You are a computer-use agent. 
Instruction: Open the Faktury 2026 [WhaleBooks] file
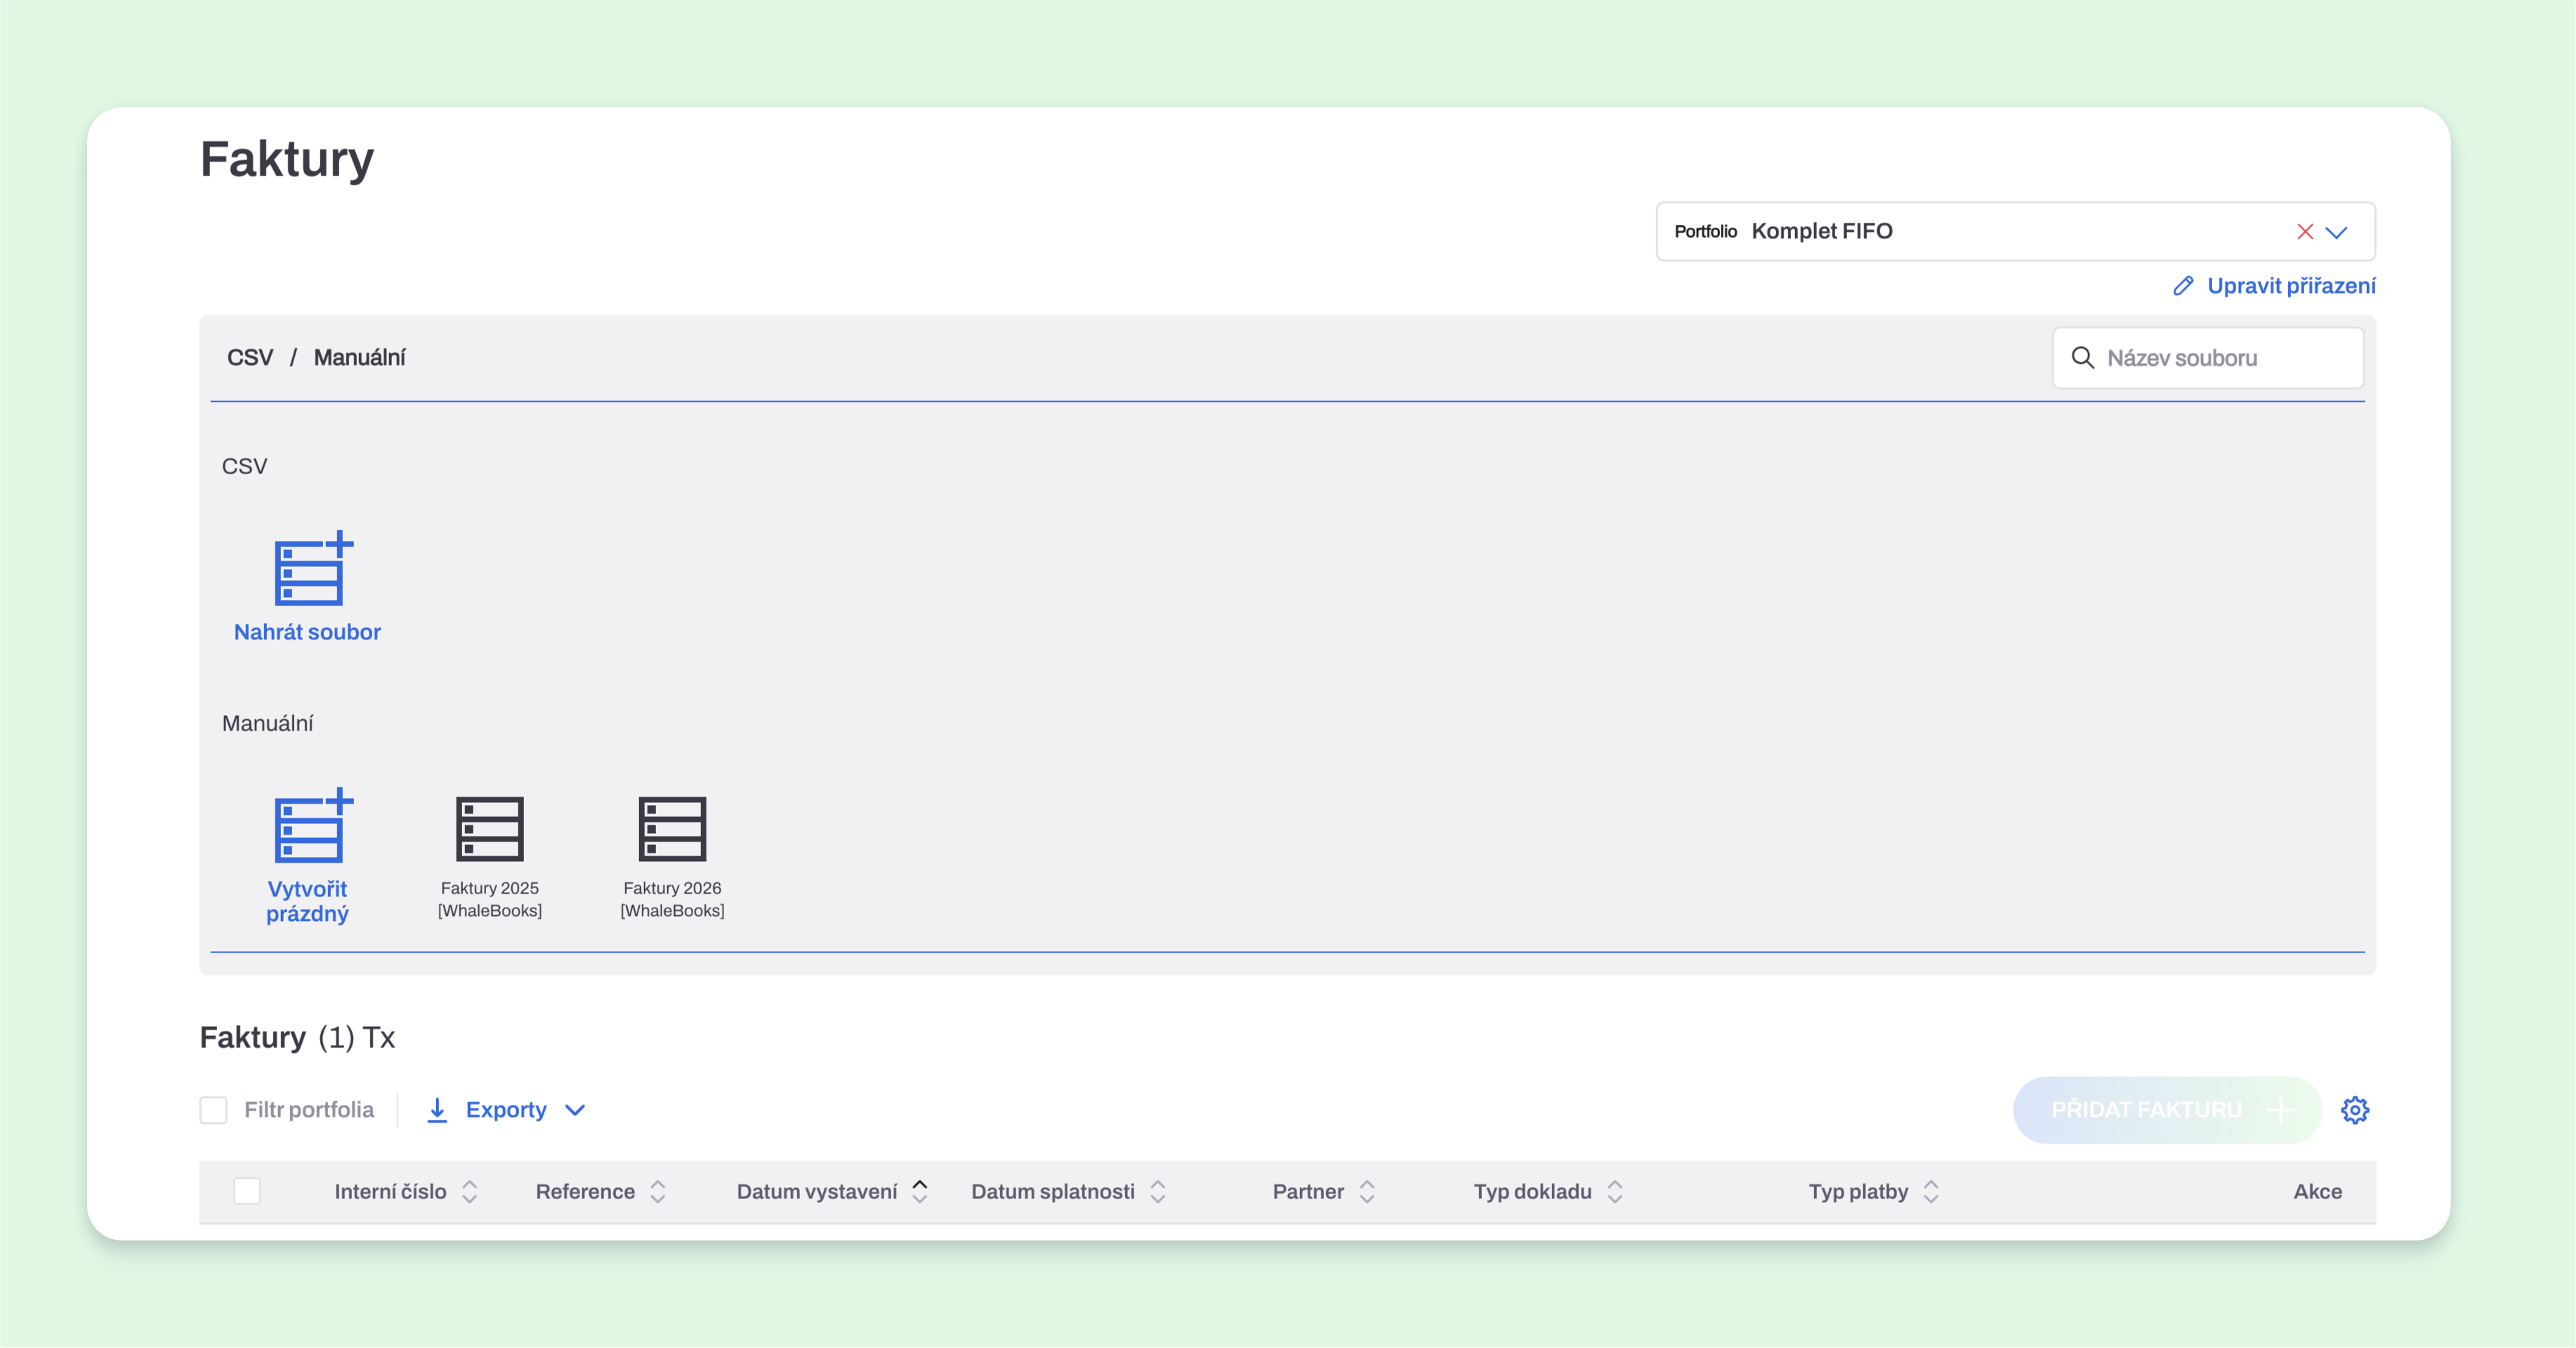click(672, 857)
